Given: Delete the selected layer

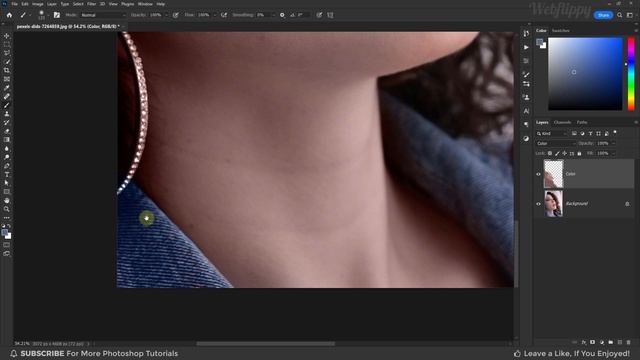Looking at the screenshot, I should coord(629,342).
